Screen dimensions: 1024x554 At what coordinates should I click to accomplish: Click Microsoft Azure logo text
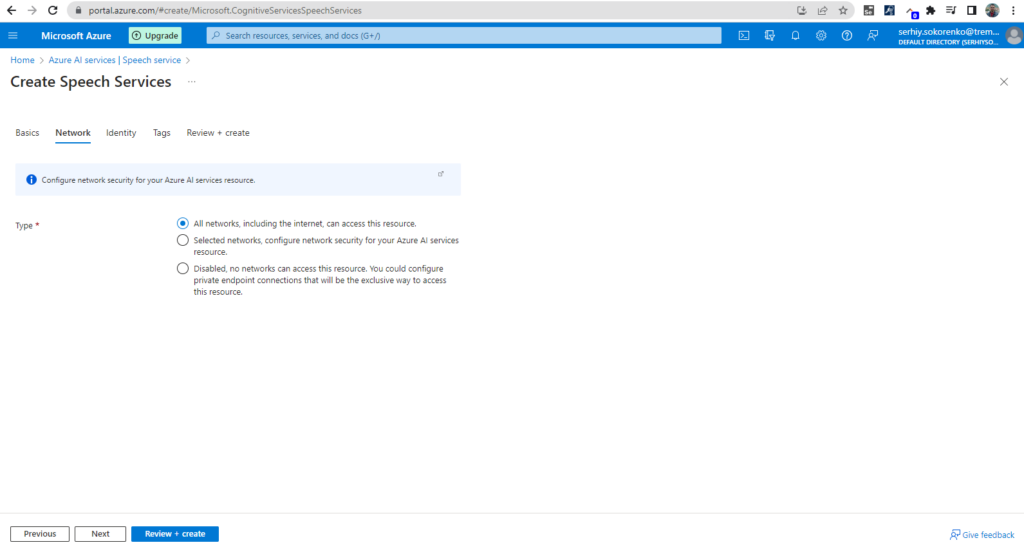(x=76, y=36)
